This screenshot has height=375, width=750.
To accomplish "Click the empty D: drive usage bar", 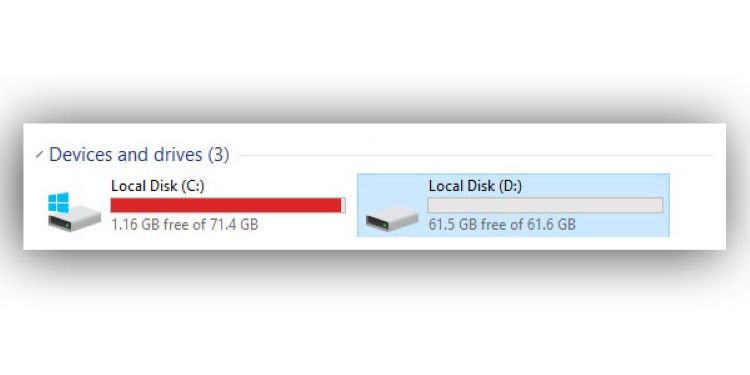I will 545,205.
